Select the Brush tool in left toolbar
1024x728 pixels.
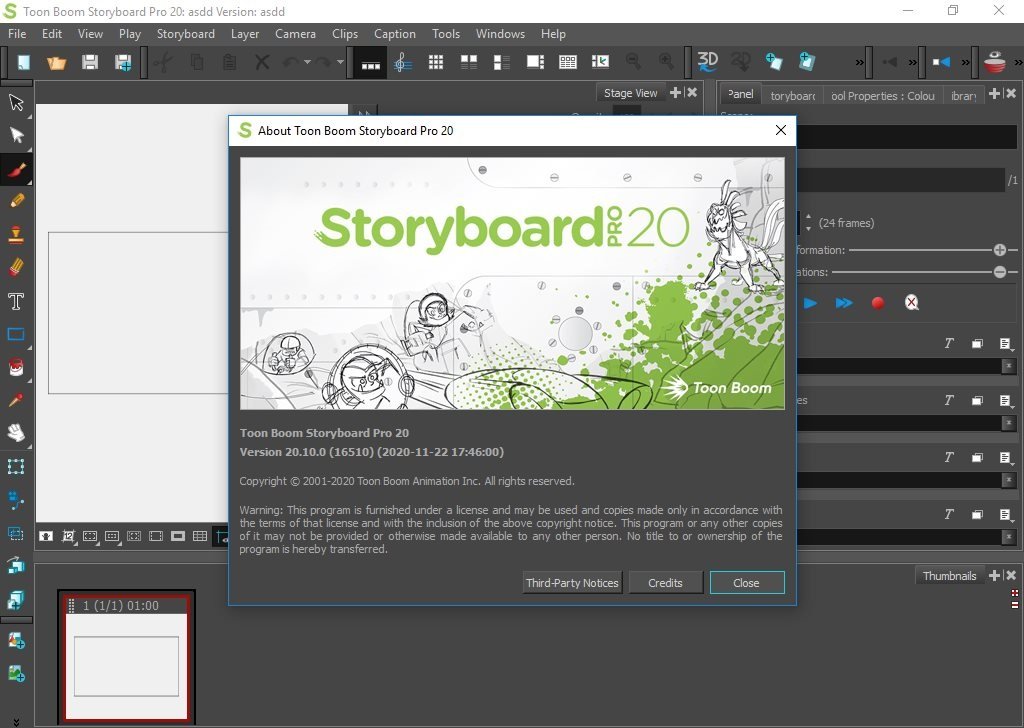pyautogui.click(x=16, y=170)
